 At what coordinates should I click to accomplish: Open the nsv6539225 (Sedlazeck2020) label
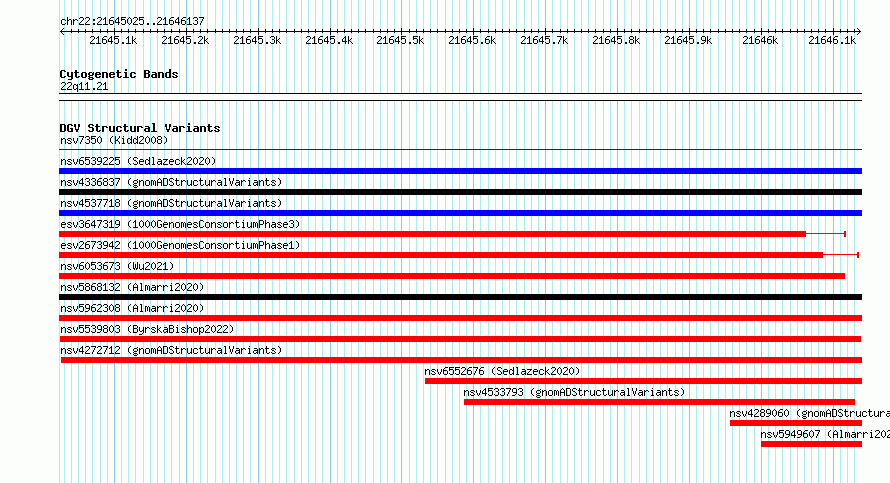(x=138, y=161)
